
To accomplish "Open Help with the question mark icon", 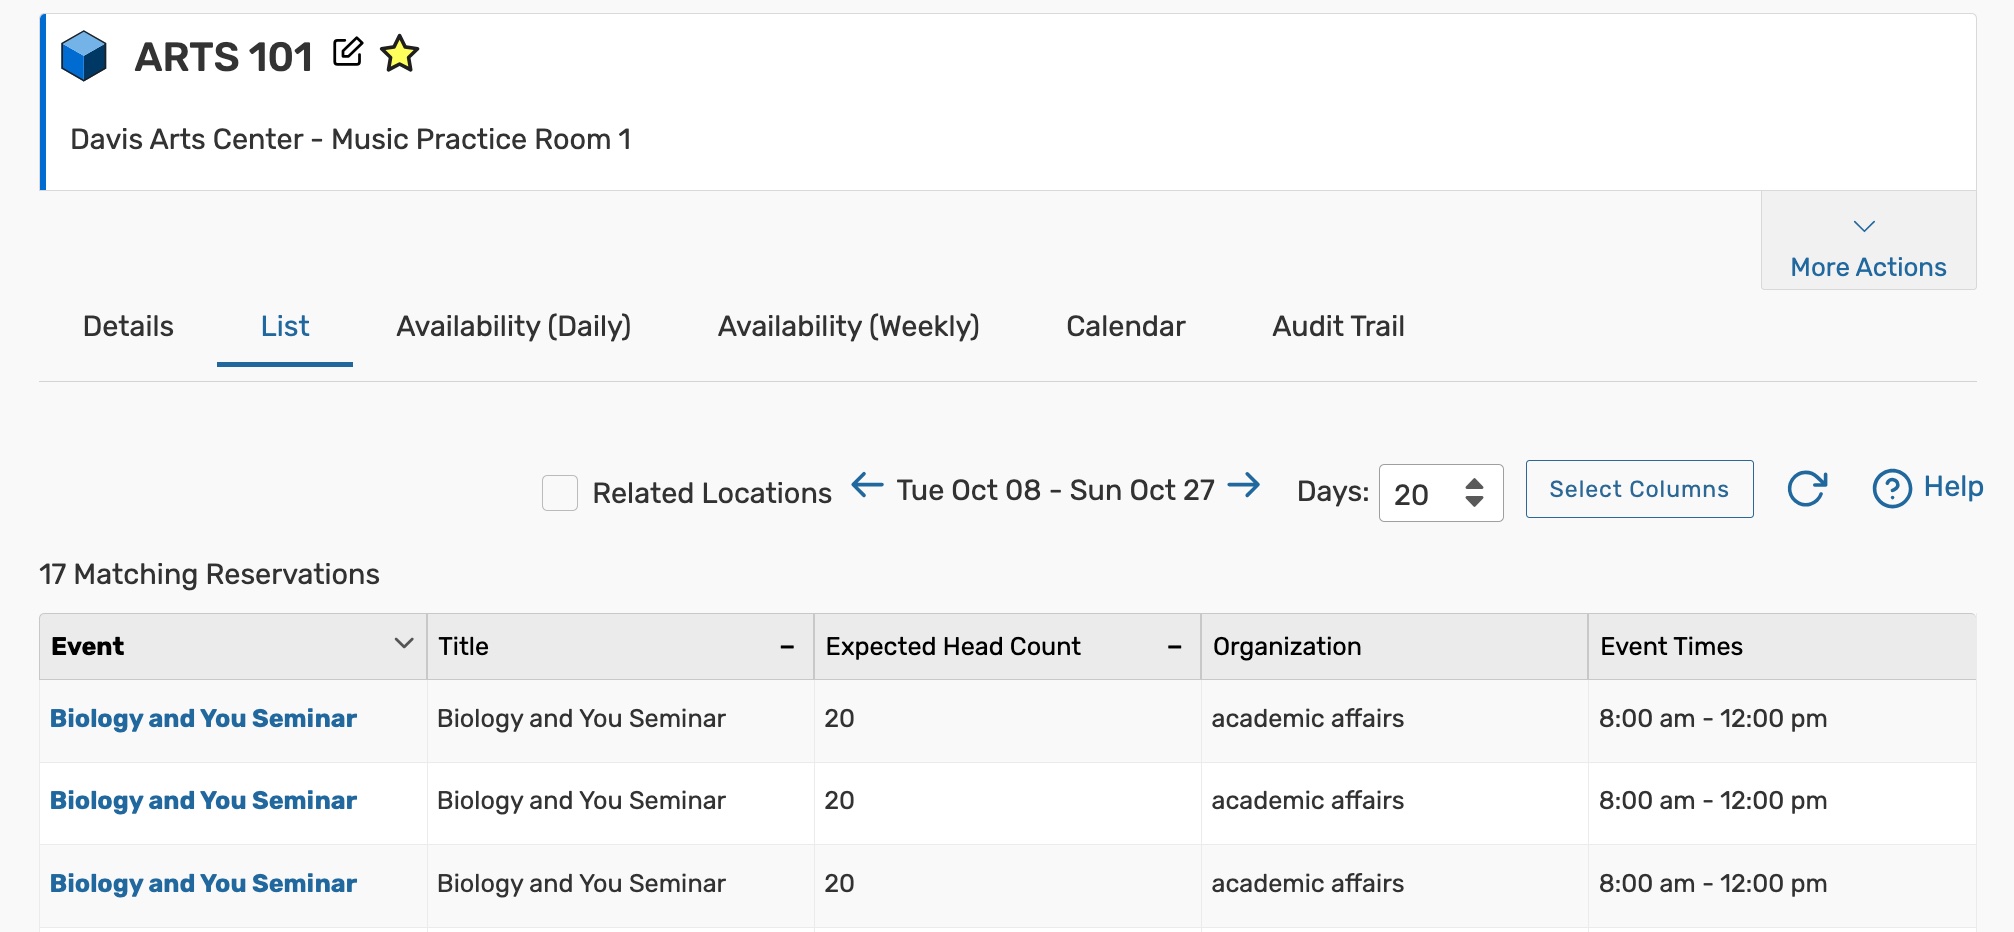I will [x=1892, y=489].
